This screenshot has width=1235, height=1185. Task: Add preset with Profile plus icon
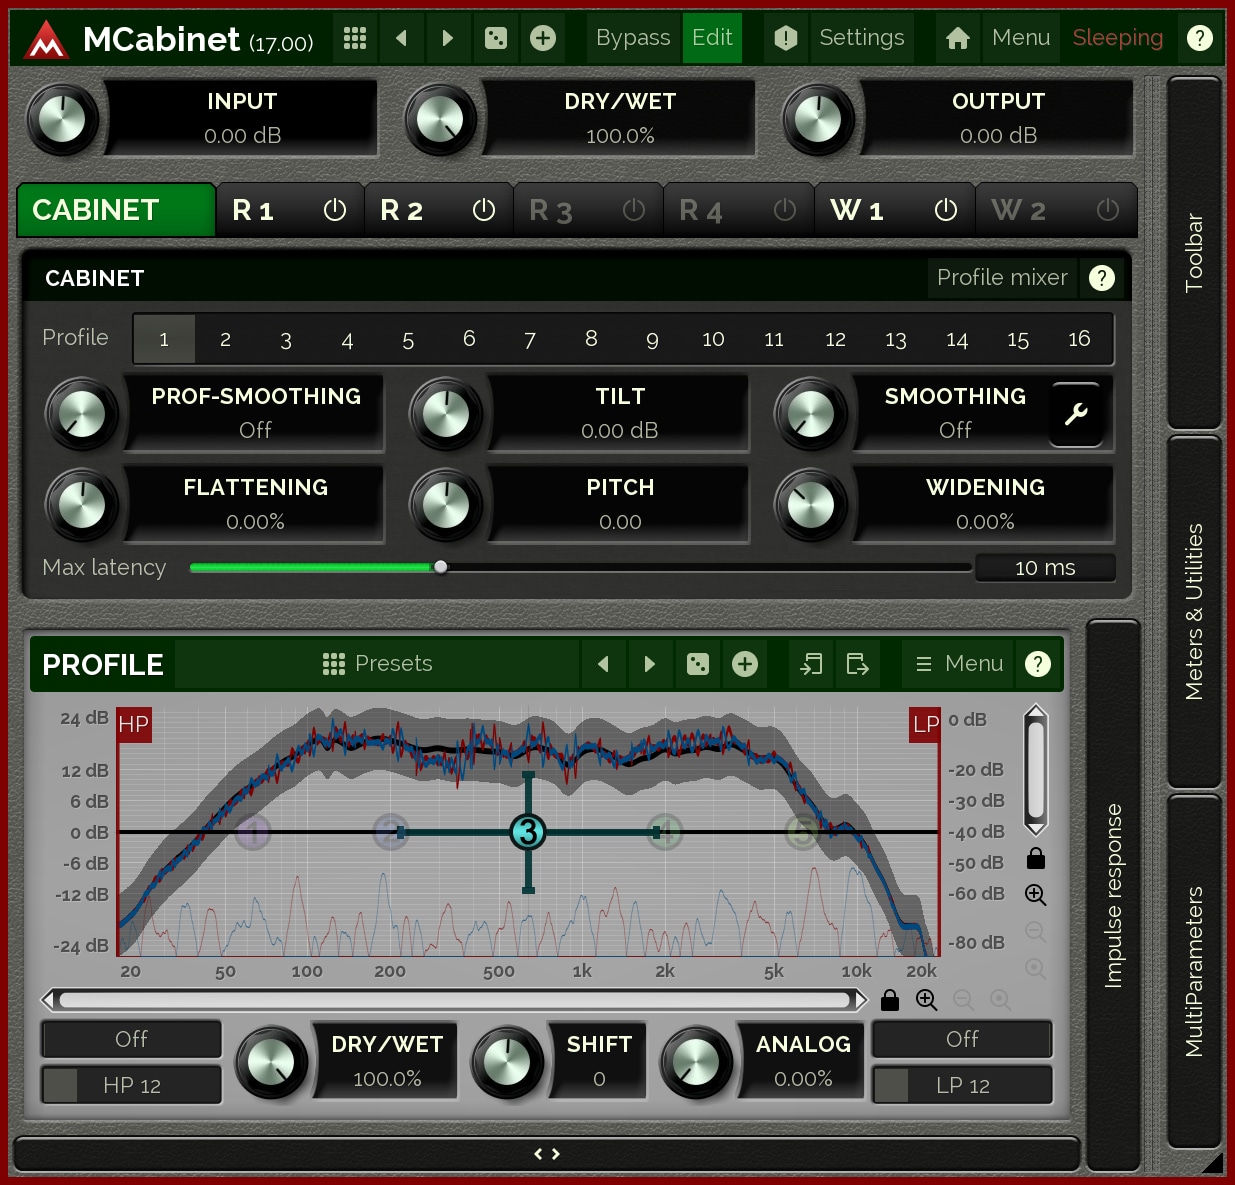tap(745, 664)
